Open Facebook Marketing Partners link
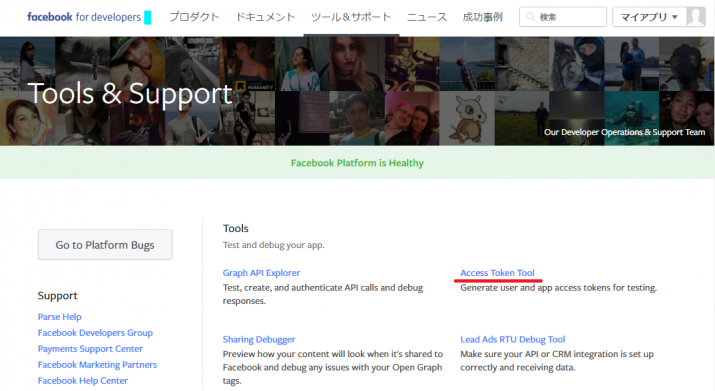 97,365
